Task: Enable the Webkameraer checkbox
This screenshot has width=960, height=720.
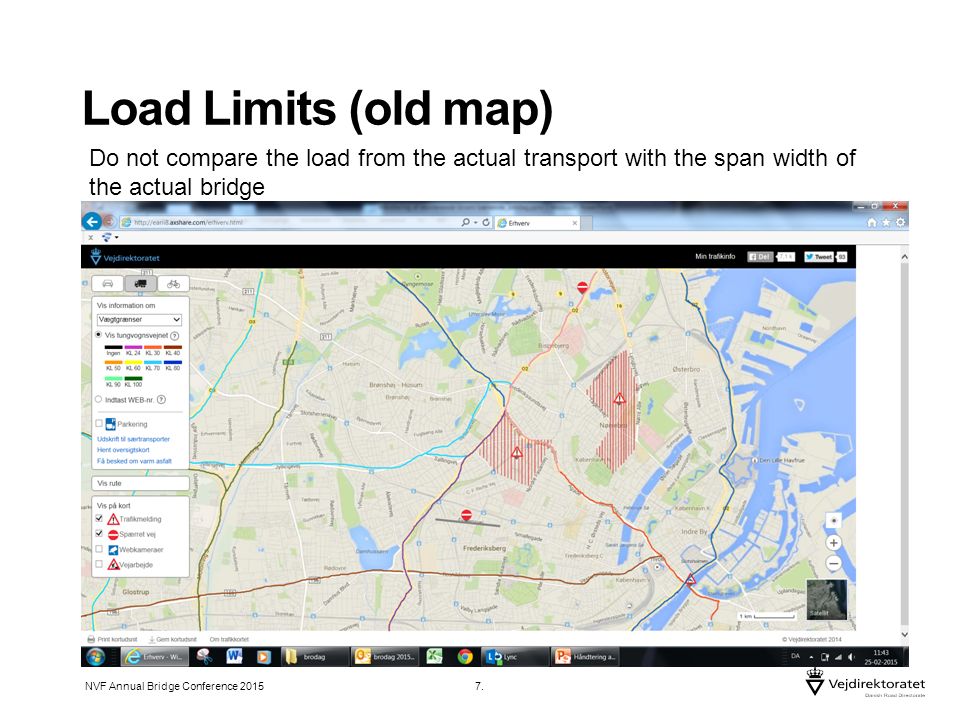Action: click(99, 549)
